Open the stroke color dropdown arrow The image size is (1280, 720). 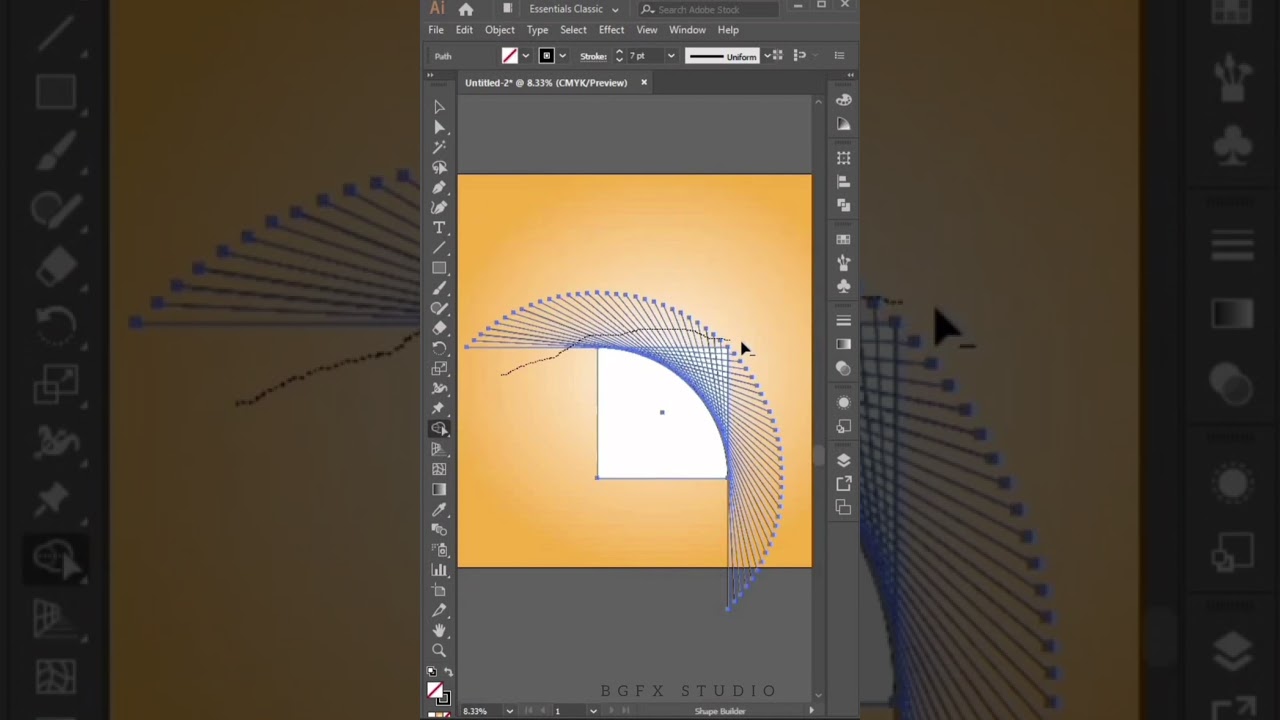[x=562, y=56]
